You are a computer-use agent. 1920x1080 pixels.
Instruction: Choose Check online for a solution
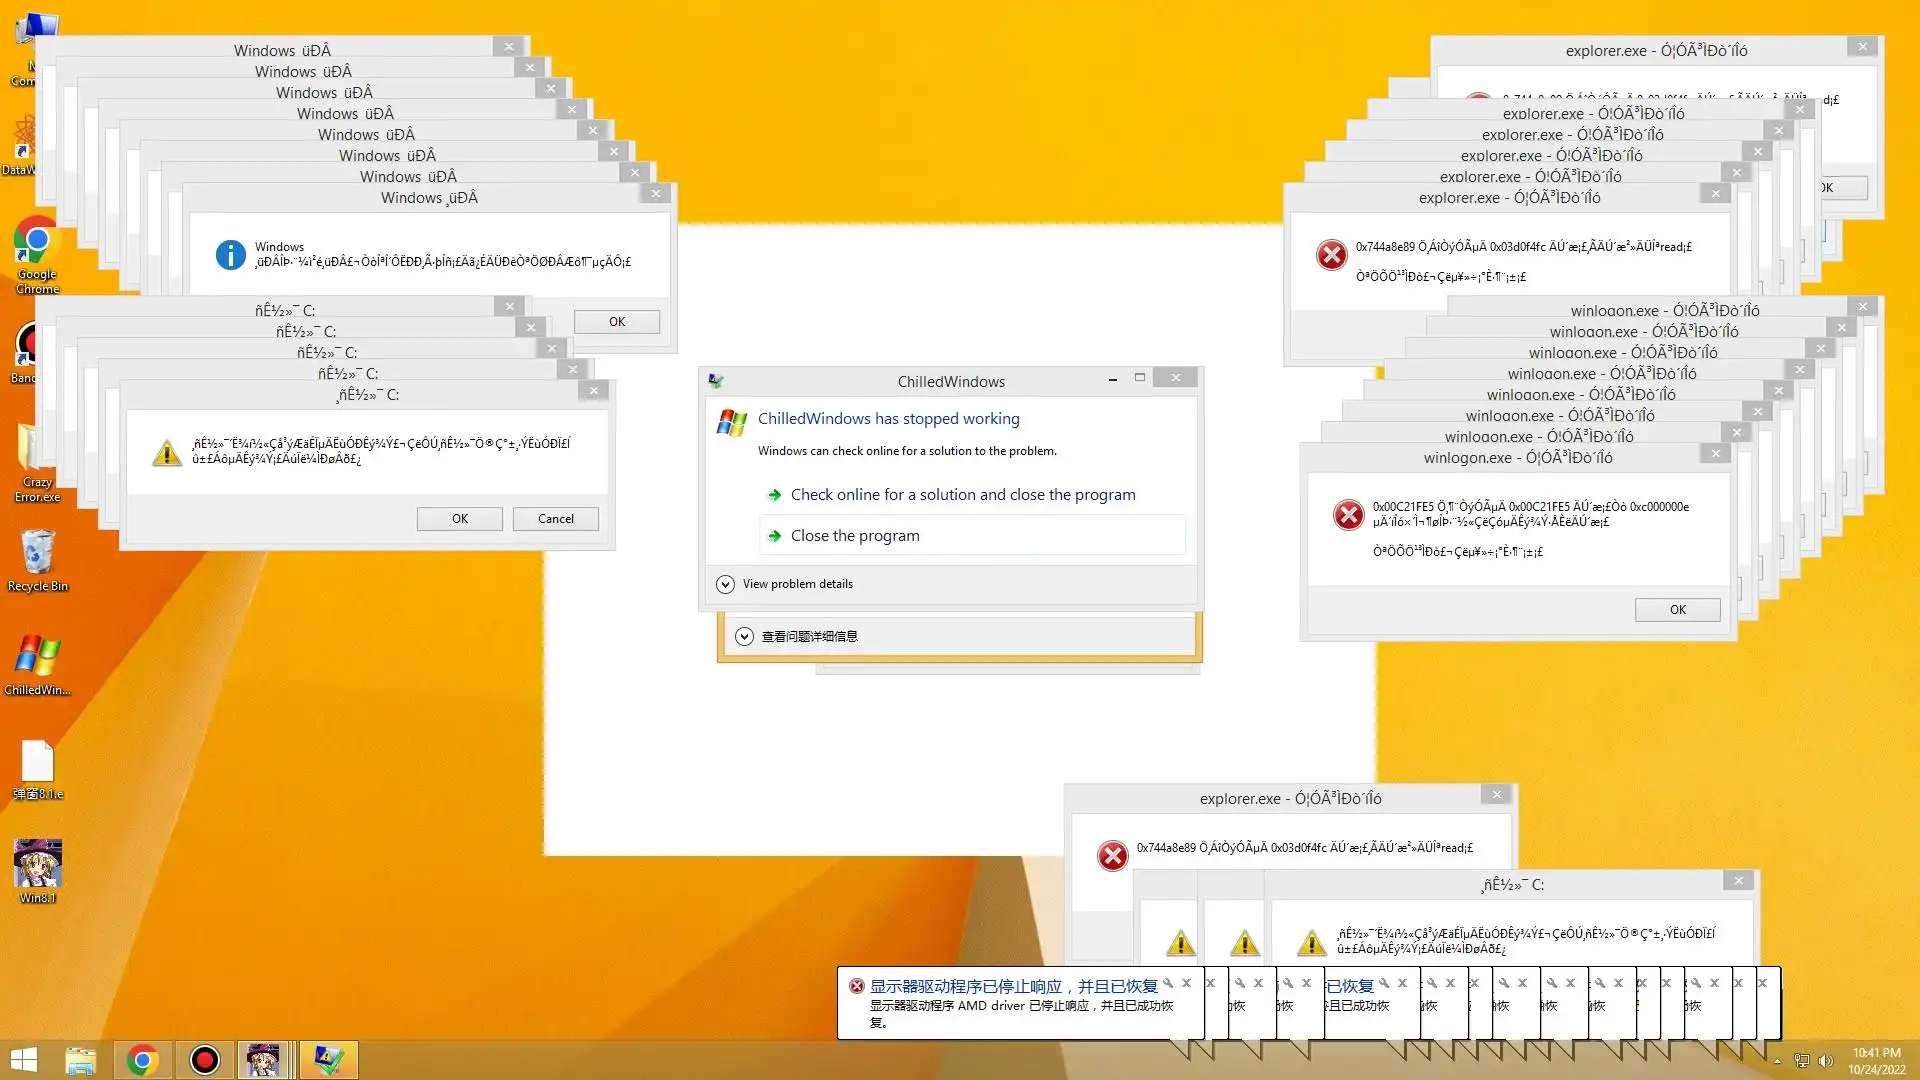coord(962,495)
